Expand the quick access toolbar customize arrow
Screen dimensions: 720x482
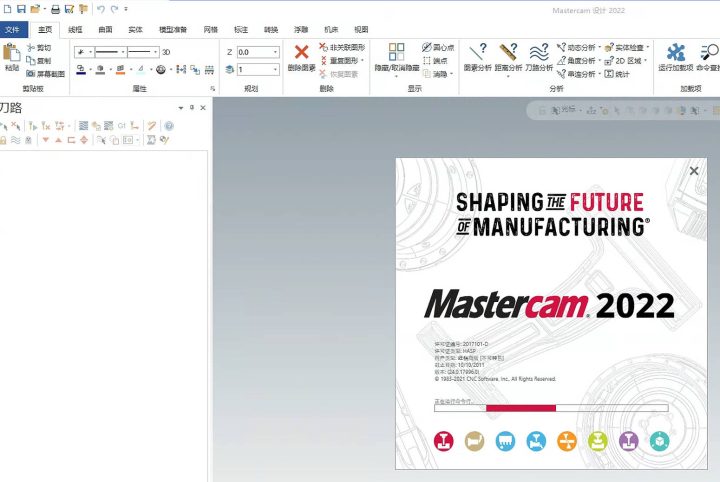[x=126, y=9]
